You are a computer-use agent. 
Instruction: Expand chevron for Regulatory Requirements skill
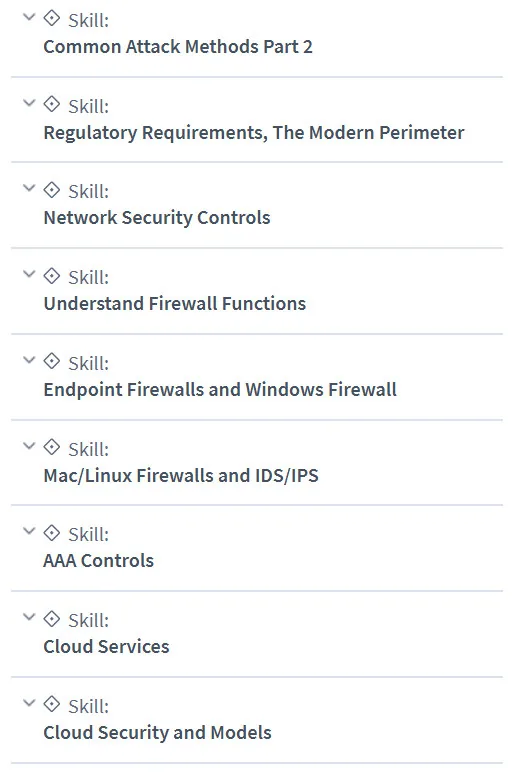tap(30, 103)
